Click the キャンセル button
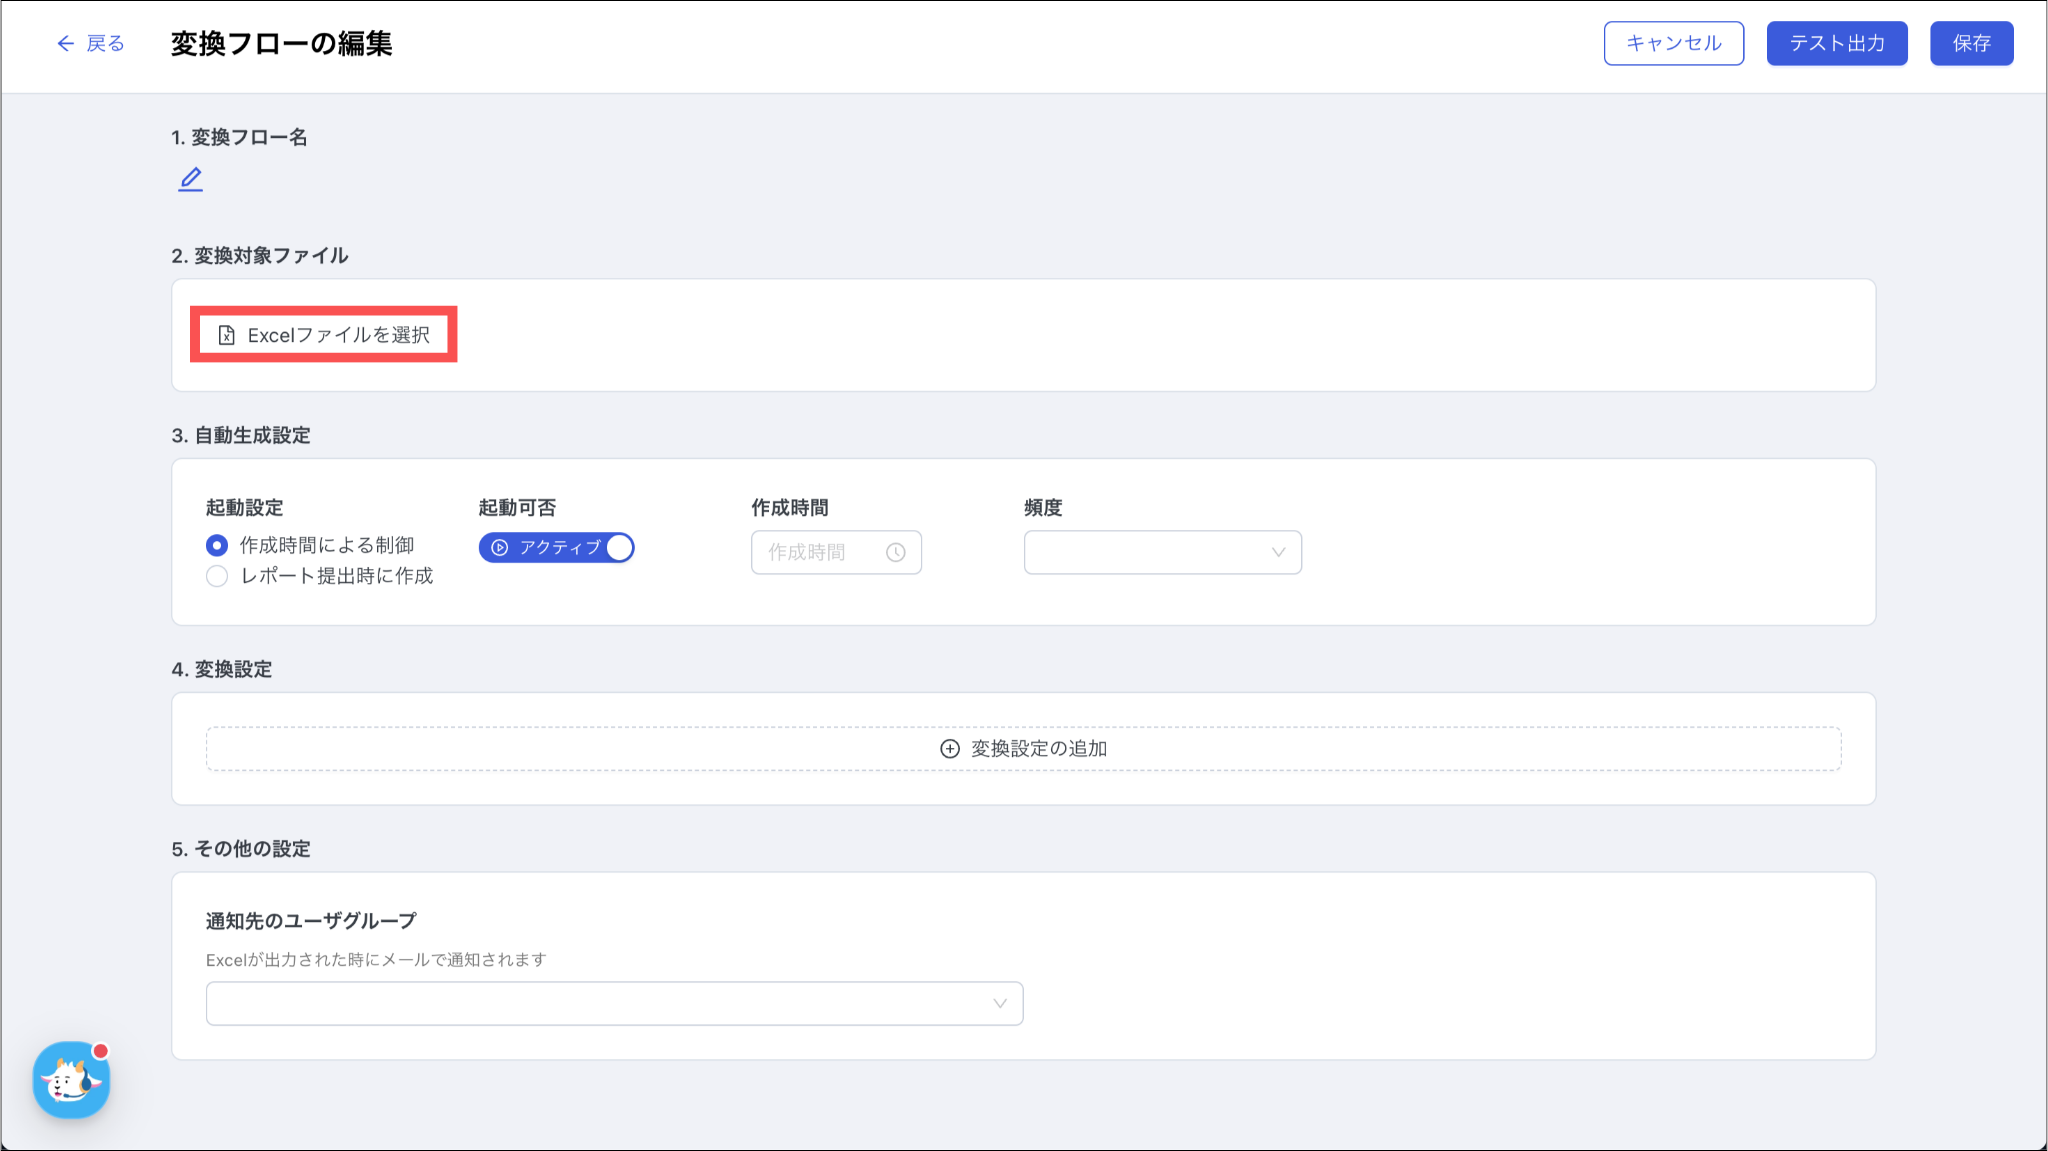2048x1151 pixels. tap(1673, 43)
